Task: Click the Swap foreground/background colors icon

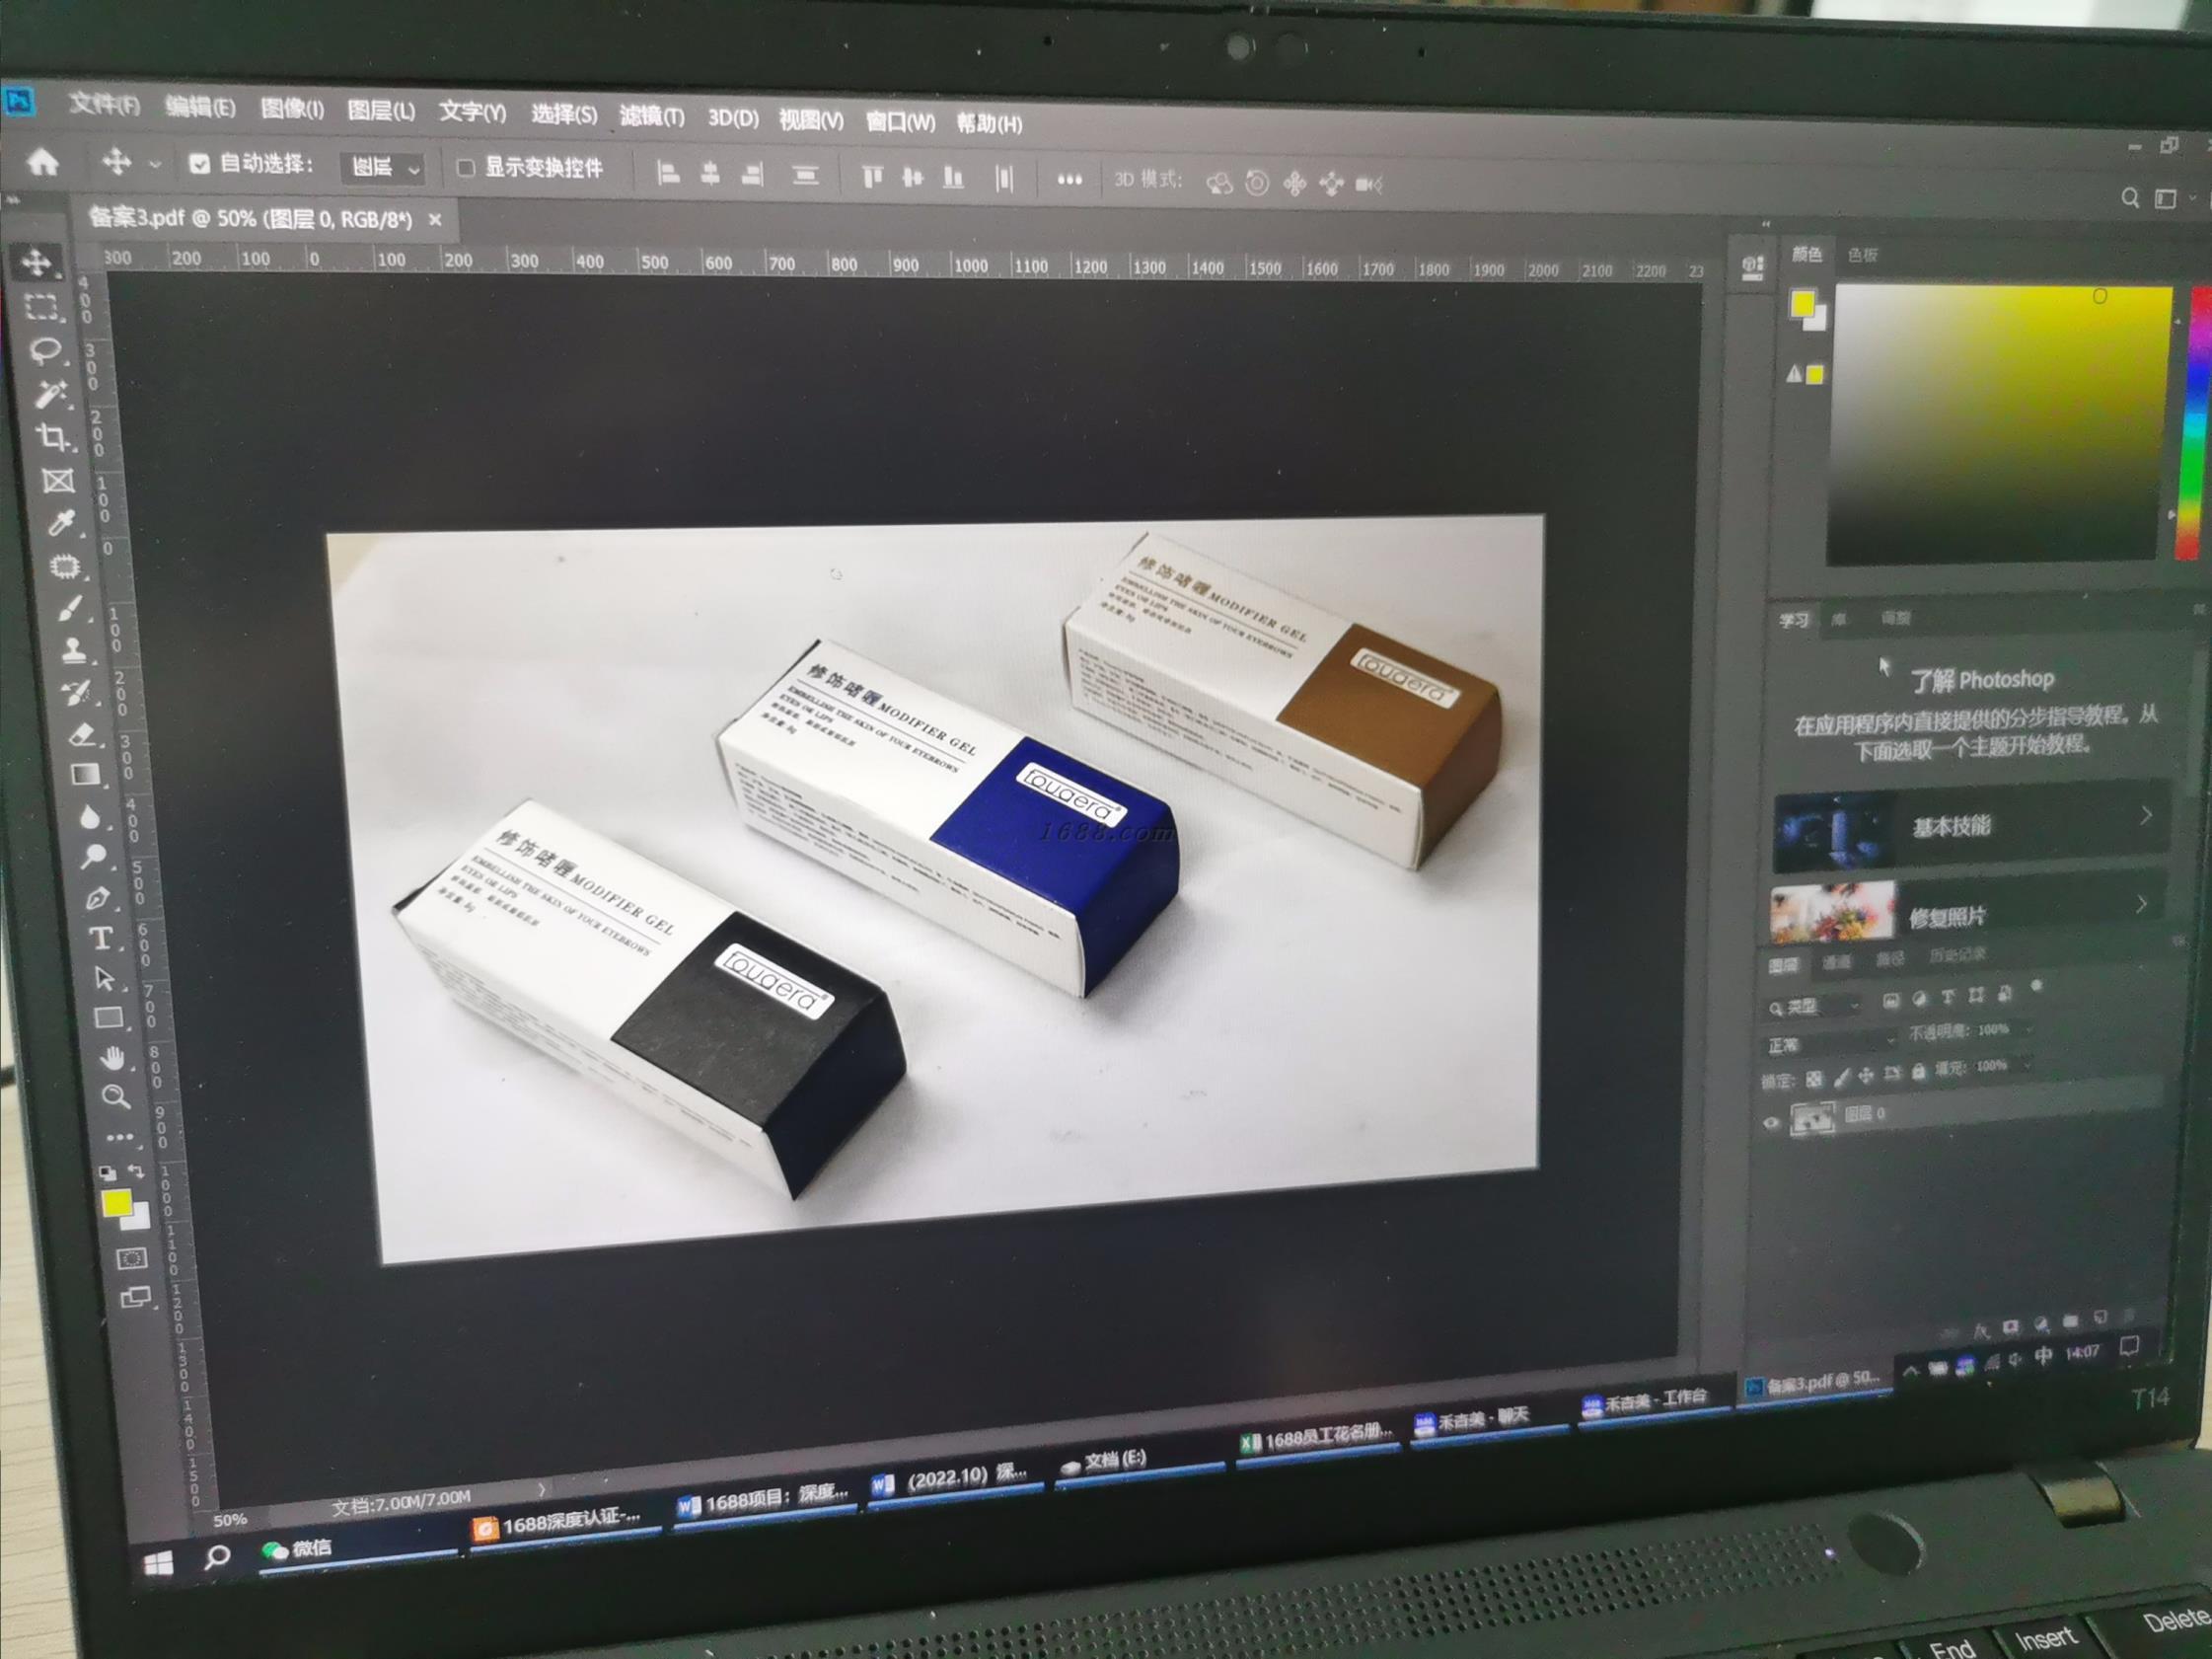Action: coord(137,1170)
